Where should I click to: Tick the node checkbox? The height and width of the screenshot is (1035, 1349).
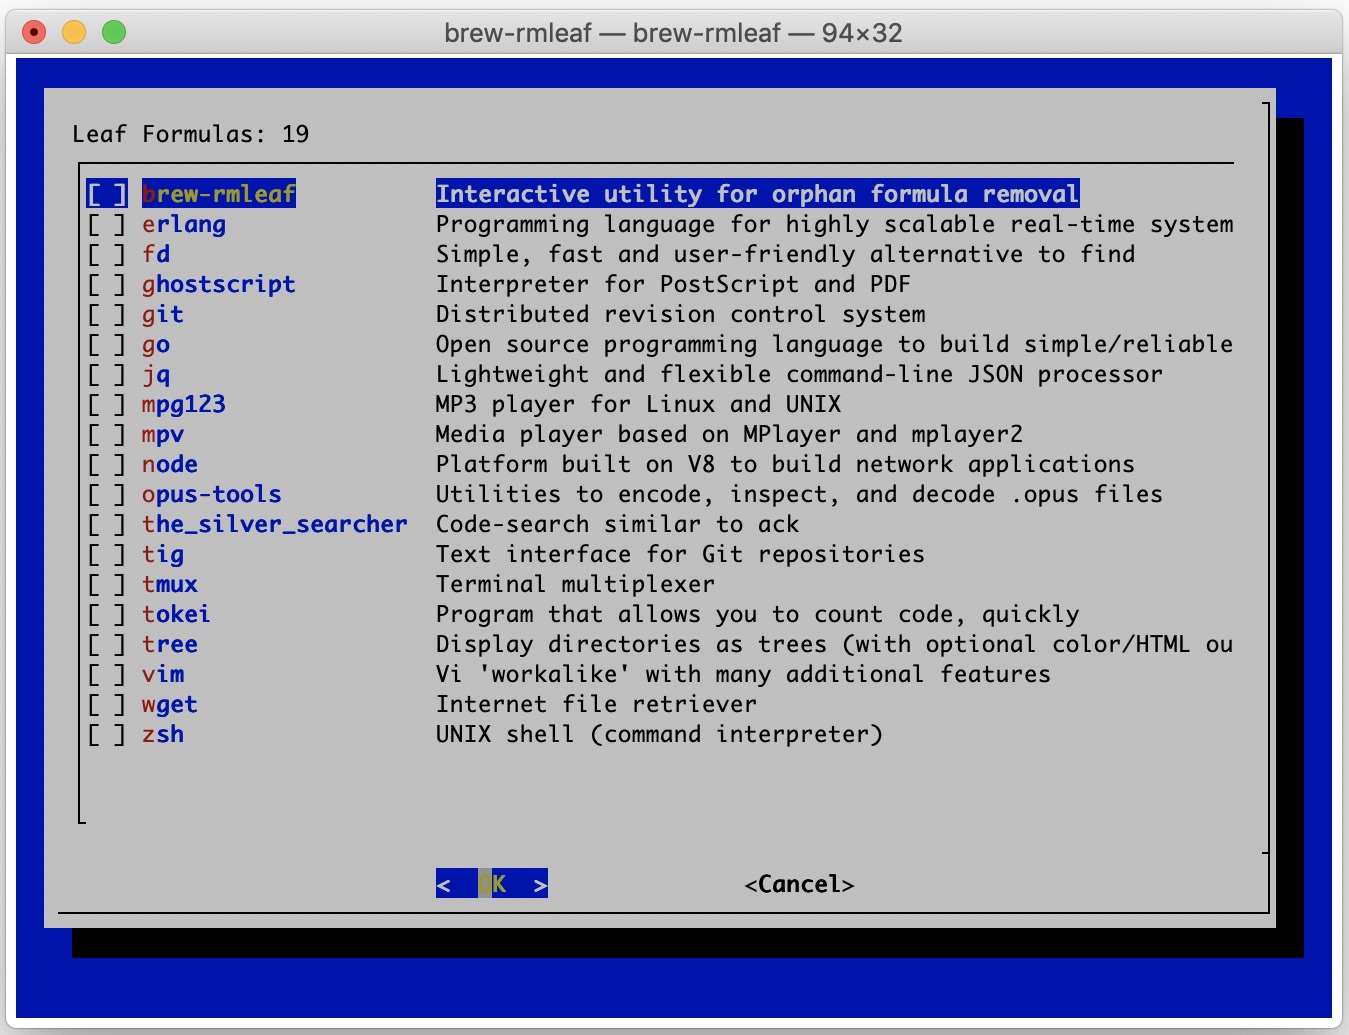coord(107,464)
